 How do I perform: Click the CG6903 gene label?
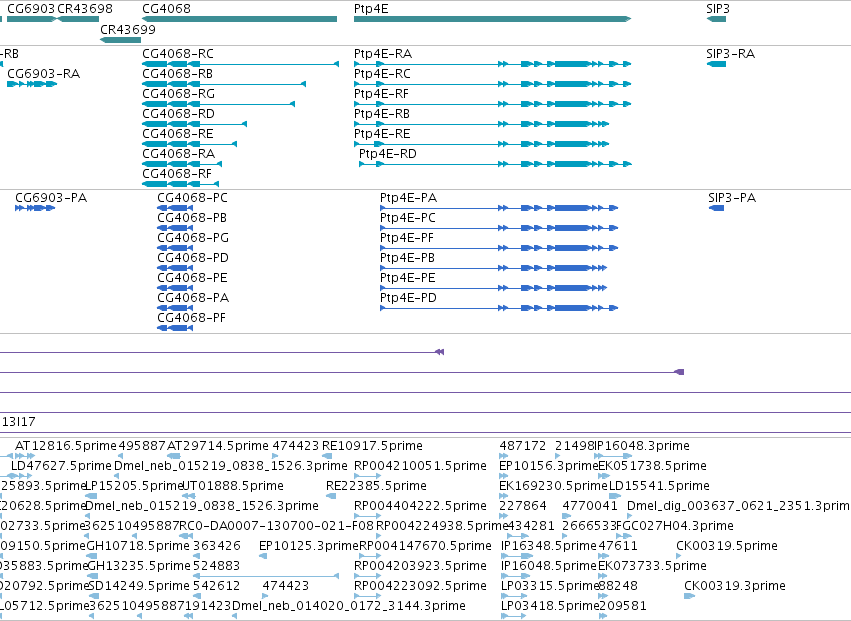coord(31,9)
